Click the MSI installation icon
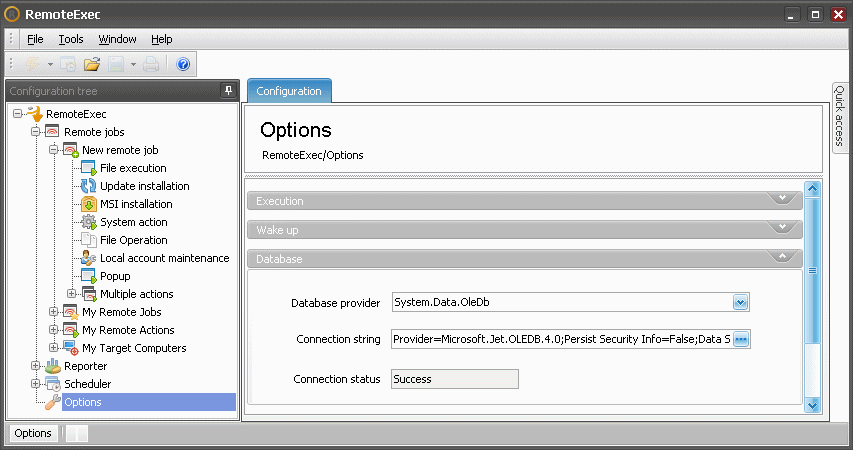Image resolution: width=853 pixels, height=450 pixels. point(89,204)
